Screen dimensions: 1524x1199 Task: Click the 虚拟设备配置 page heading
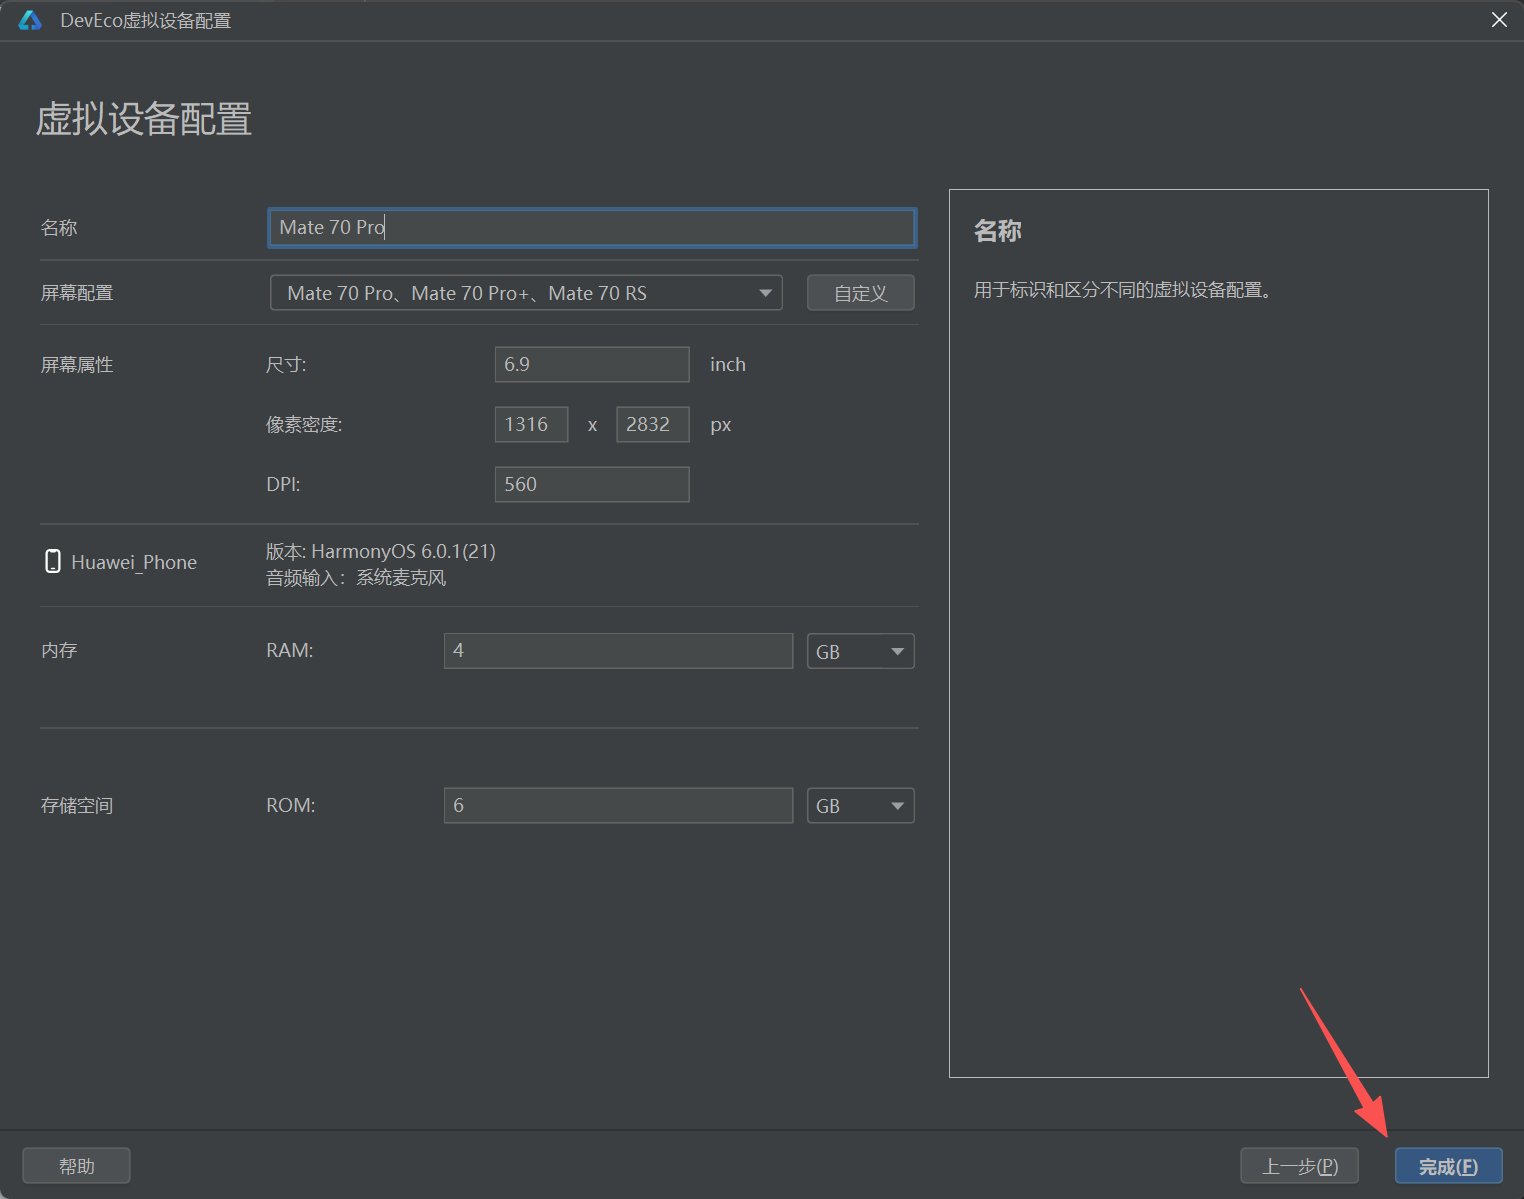(144, 119)
